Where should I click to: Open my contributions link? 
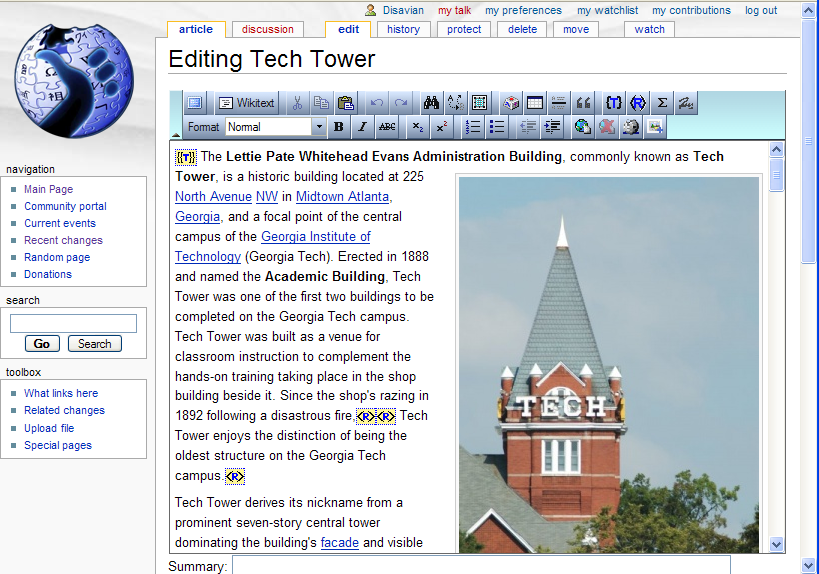[x=691, y=10]
